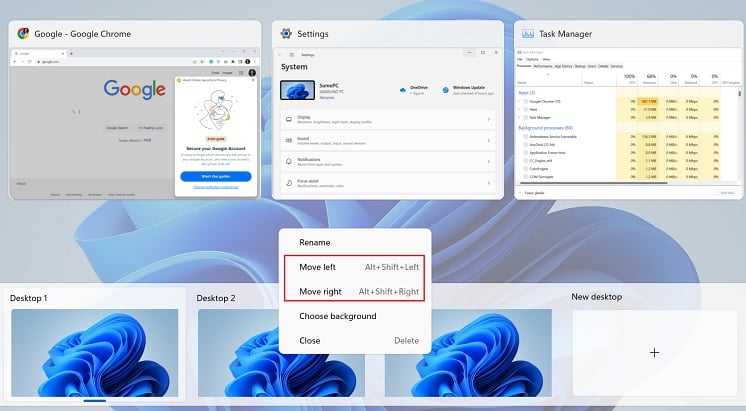Click the PC wallpaper image in Settings System
Image resolution: width=746 pixels, height=411 pixels.
297,90
